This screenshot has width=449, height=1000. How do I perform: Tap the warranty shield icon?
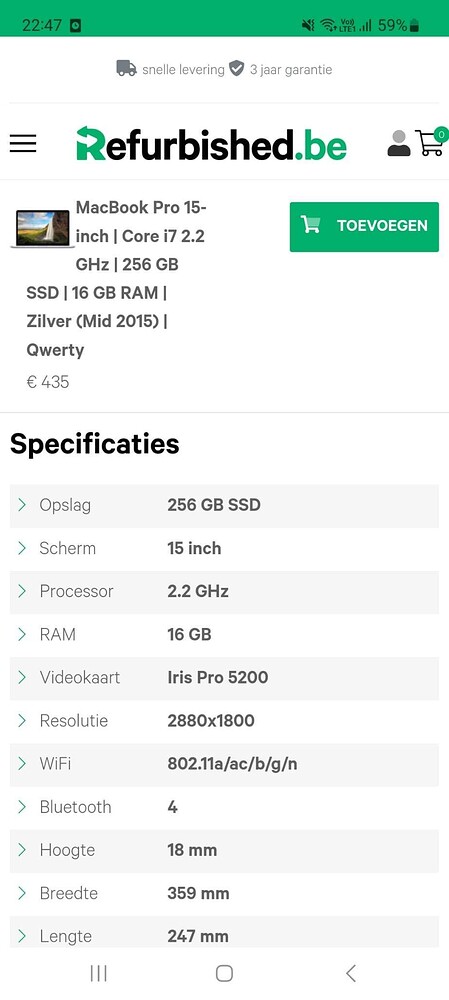(237, 68)
